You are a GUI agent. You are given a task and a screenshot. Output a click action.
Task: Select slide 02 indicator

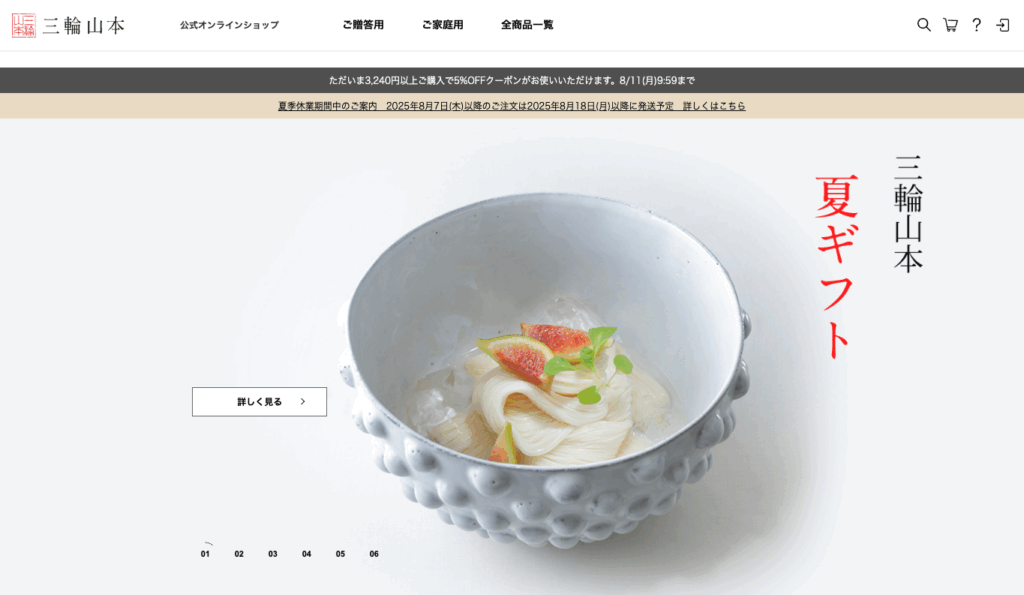pyautogui.click(x=239, y=553)
